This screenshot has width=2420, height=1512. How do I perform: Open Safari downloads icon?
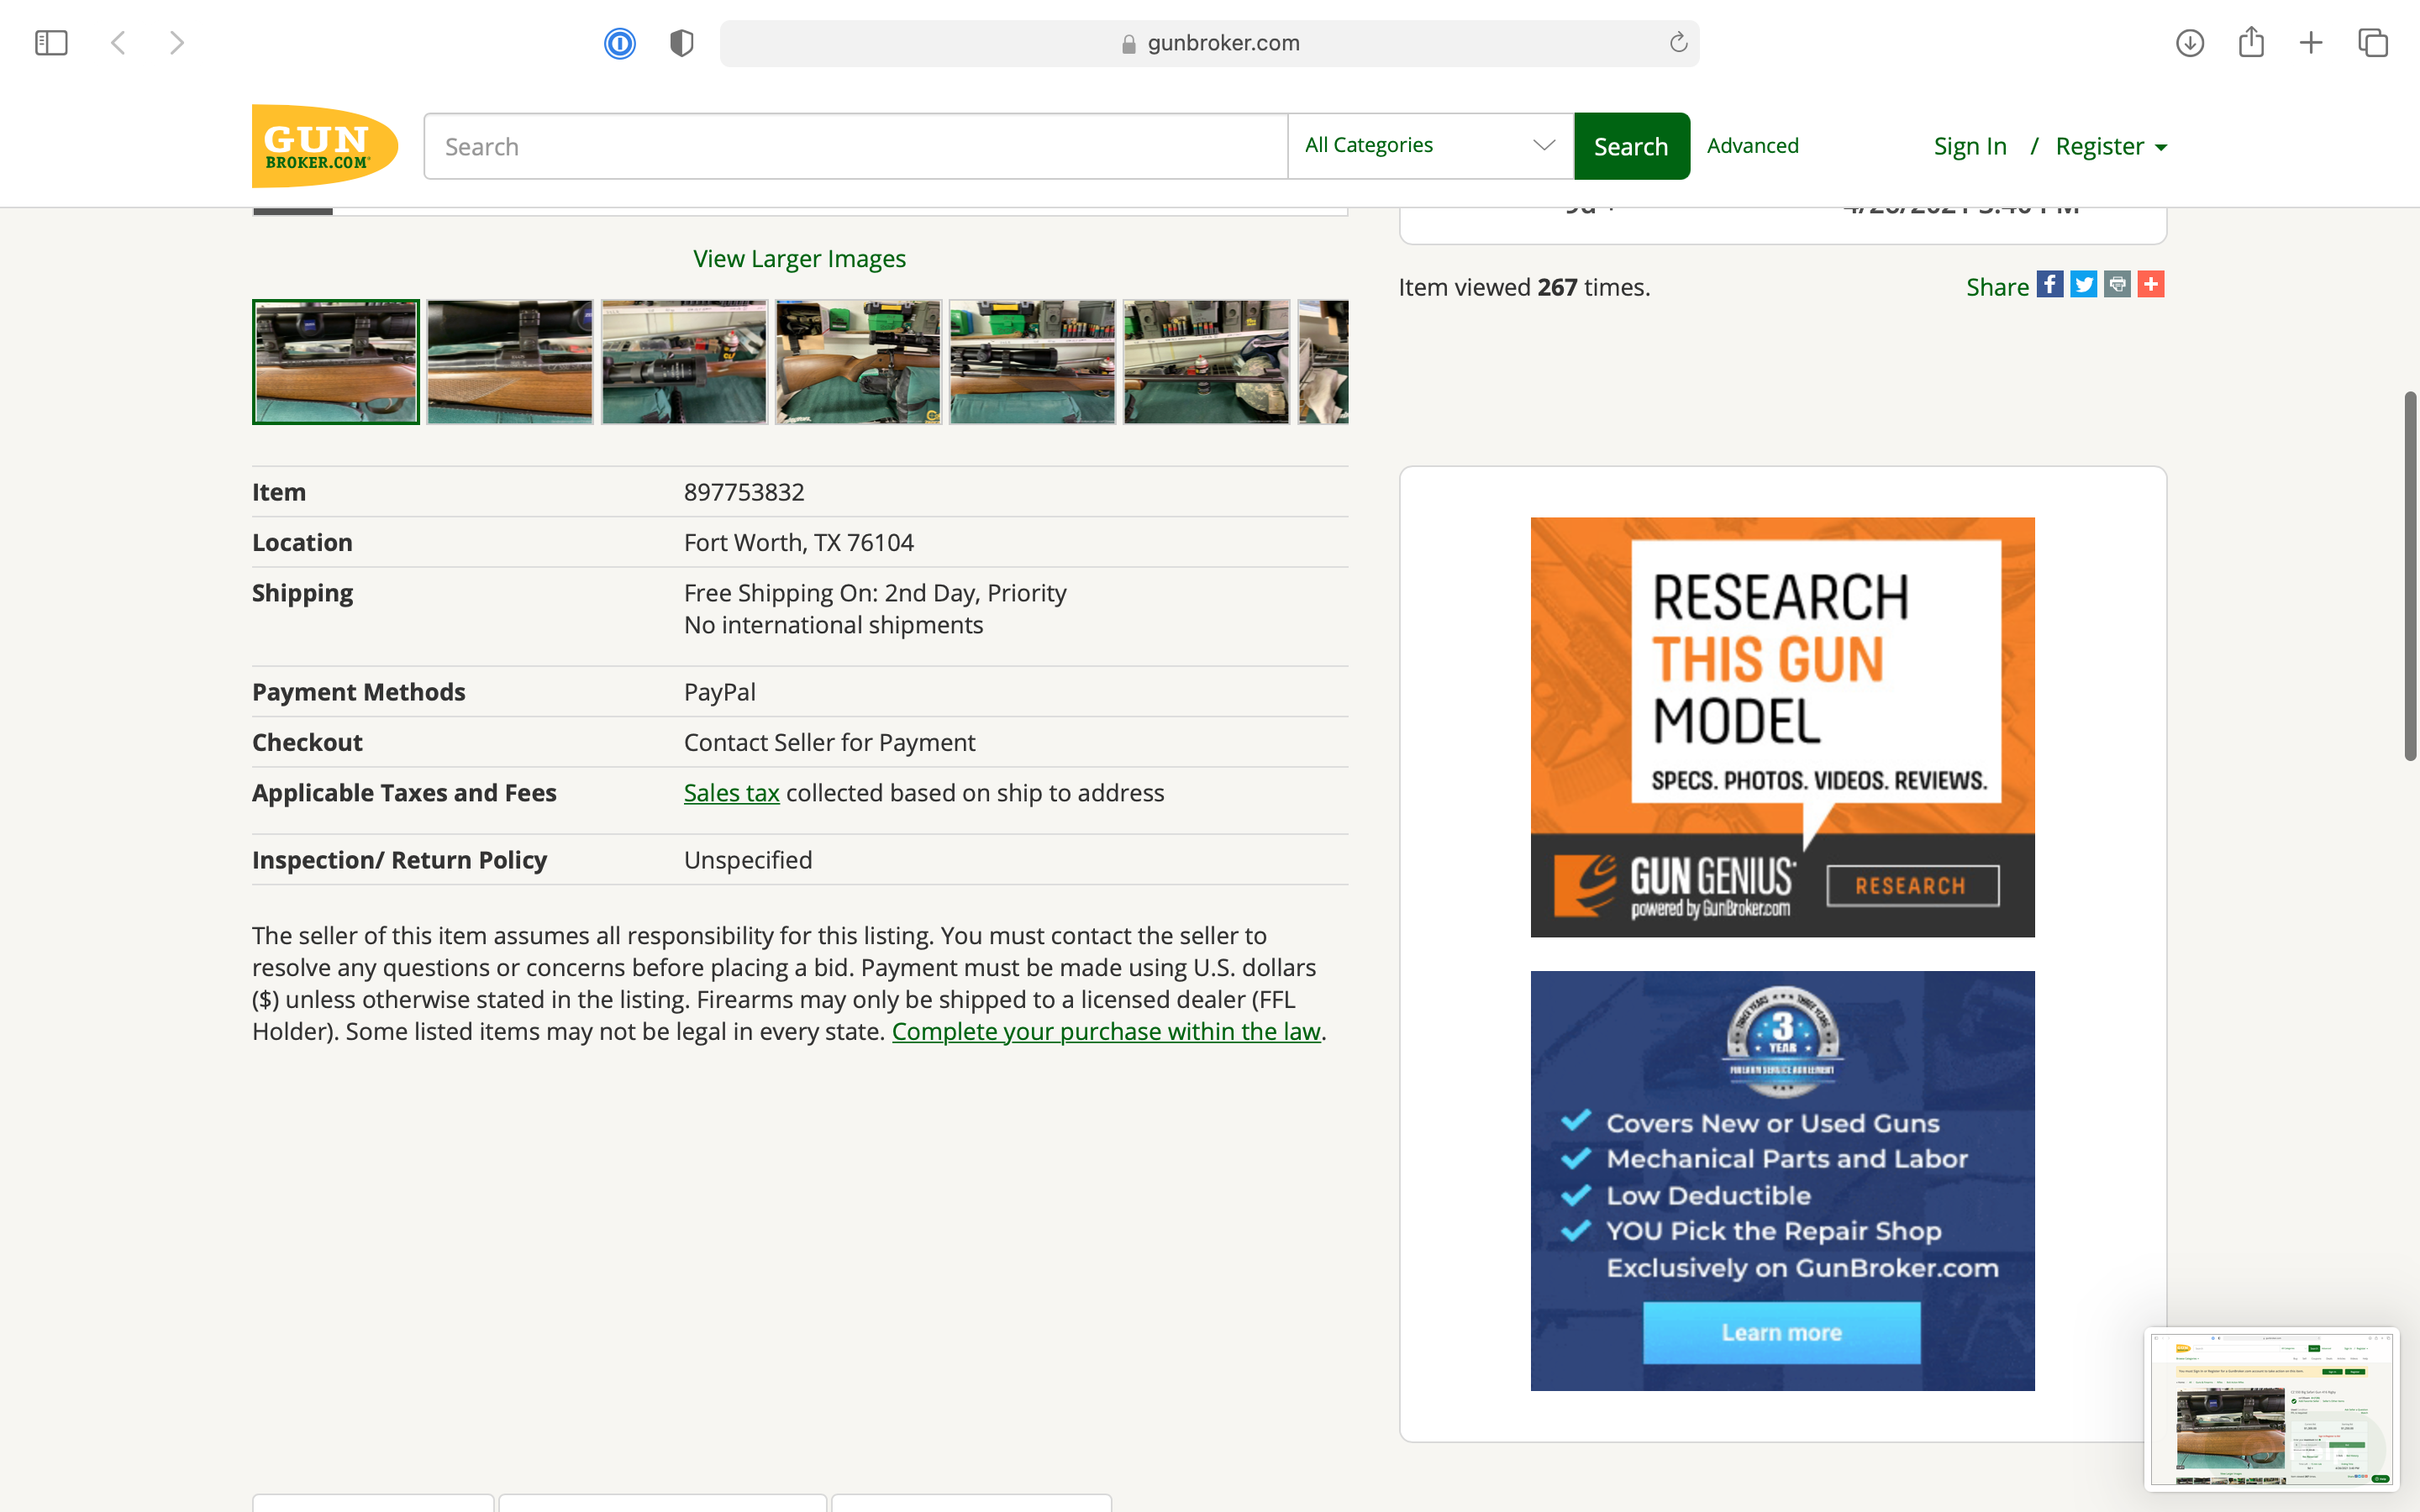point(2189,43)
